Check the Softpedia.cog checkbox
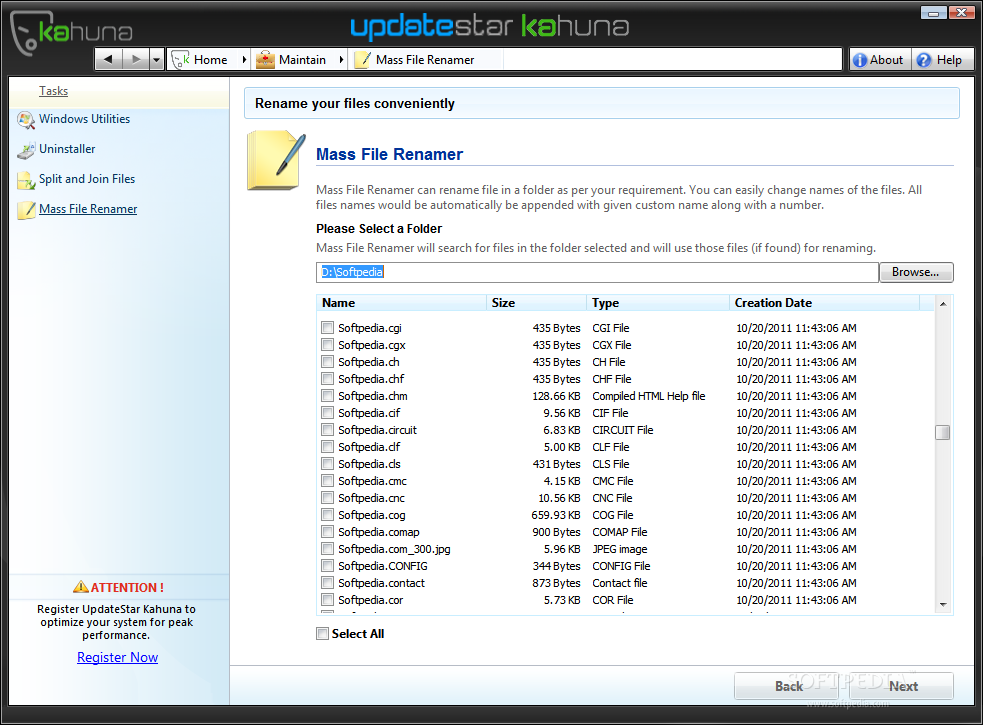This screenshot has height=725, width=983. click(327, 514)
